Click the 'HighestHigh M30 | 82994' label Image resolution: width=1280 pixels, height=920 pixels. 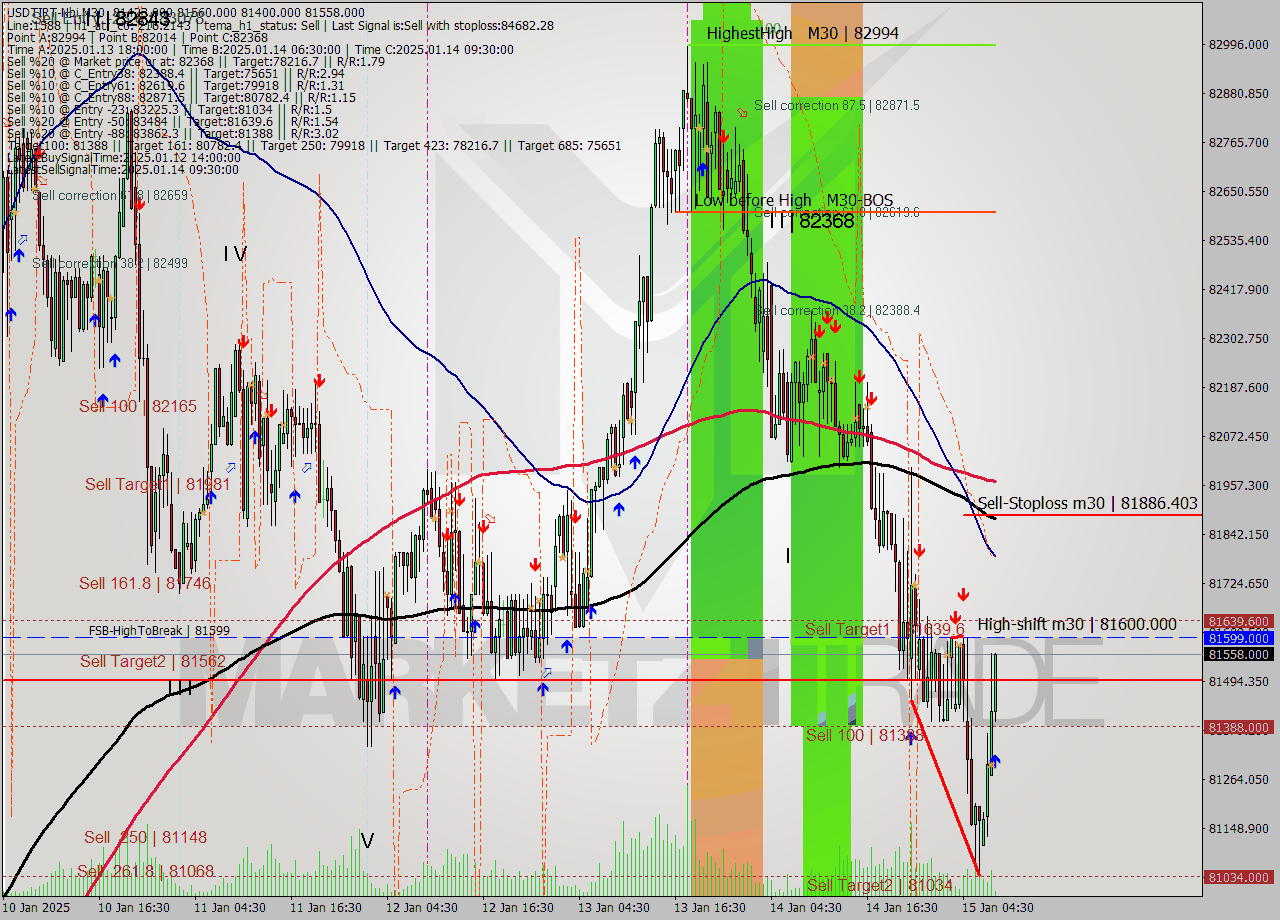[802, 33]
